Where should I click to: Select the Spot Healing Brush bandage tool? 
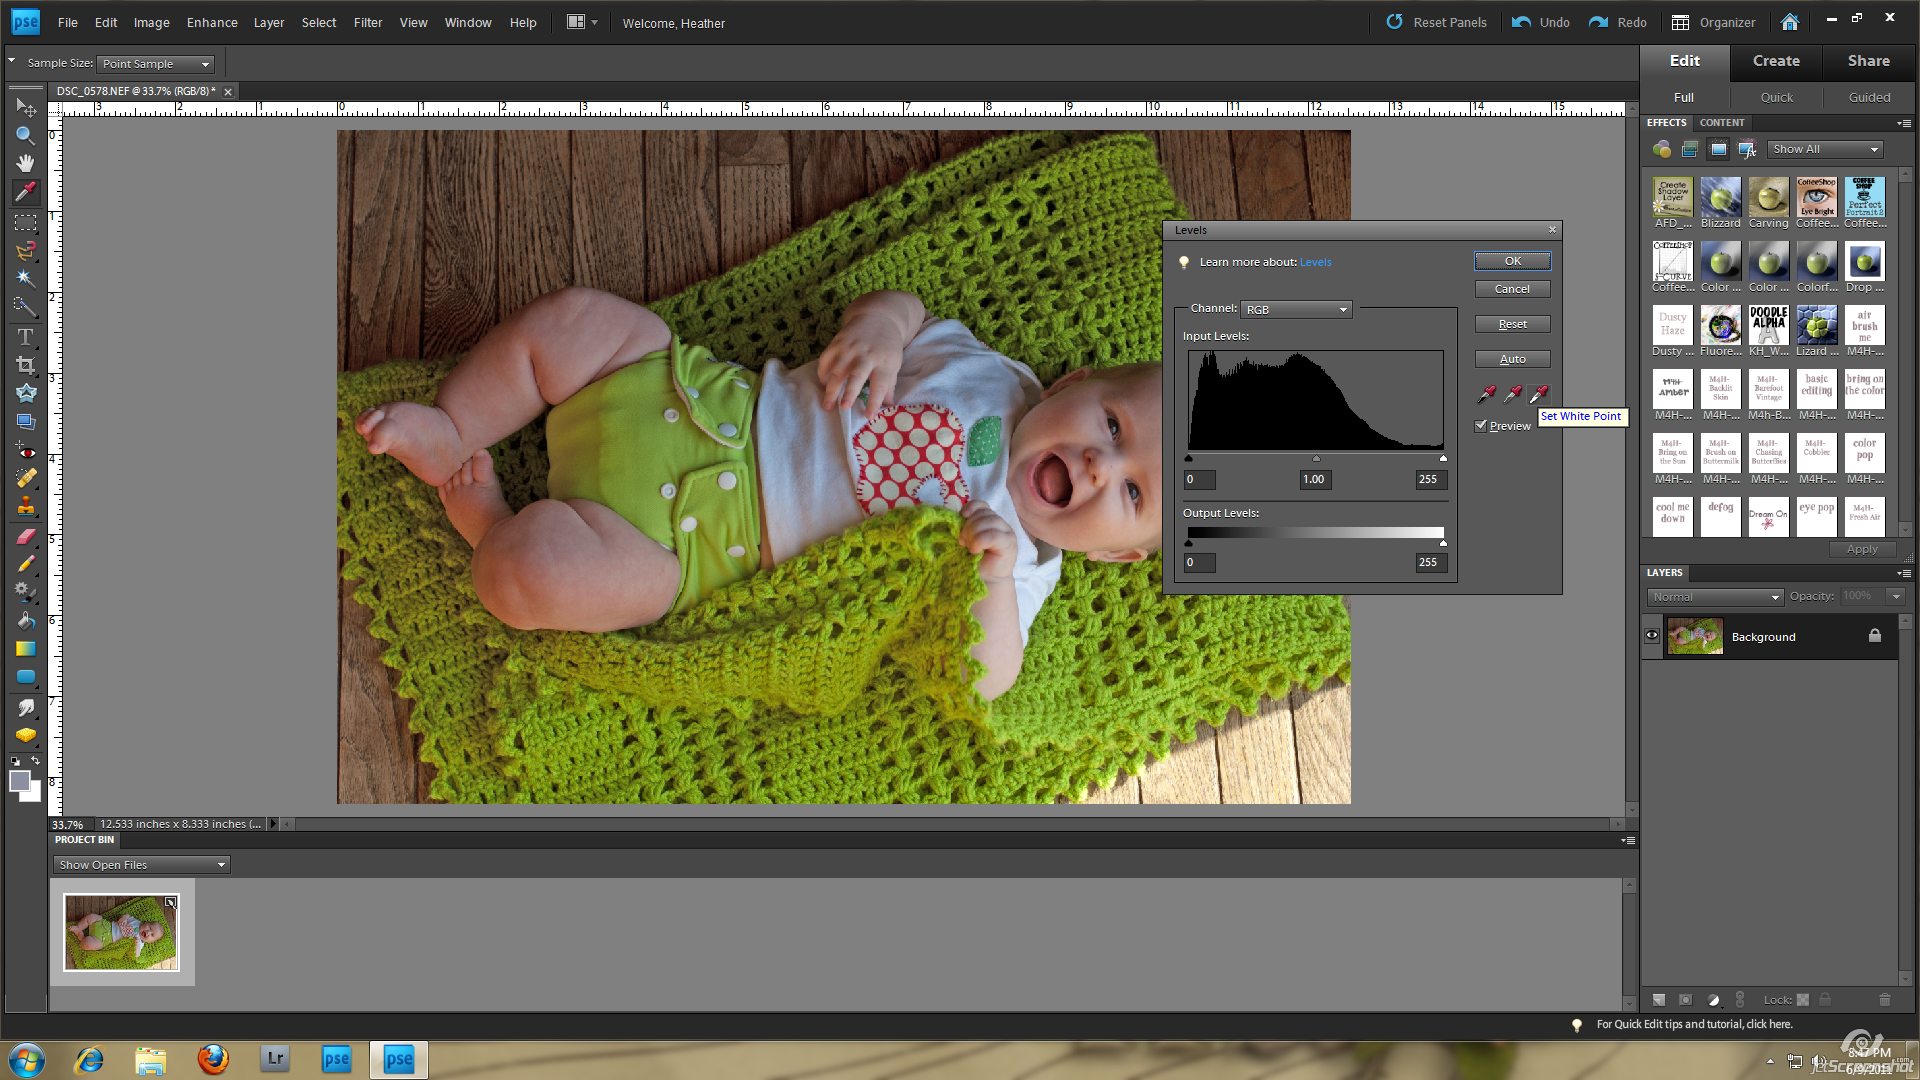(x=25, y=479)
